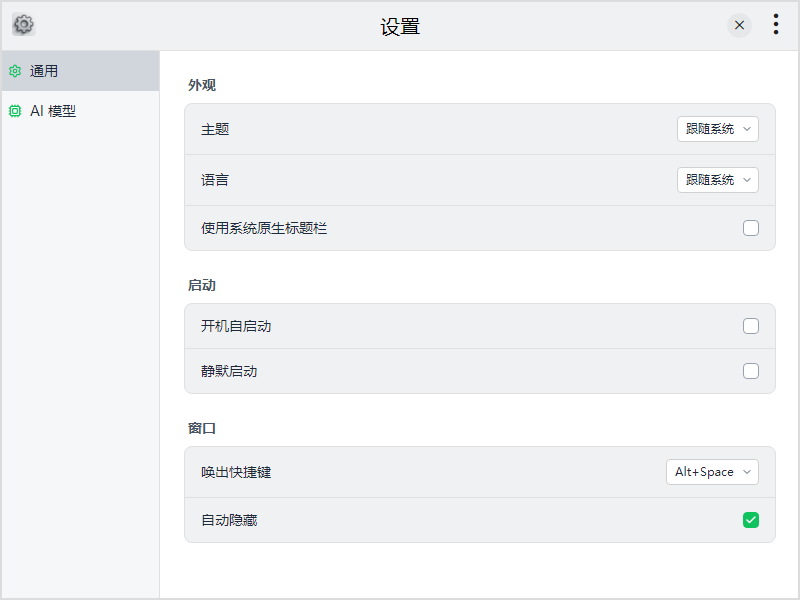Viewport: 800px width, 600px height.
Task: Open the 语言 跟随系统 dropdown
Action: pyautogui.click(x=718, y=180)
